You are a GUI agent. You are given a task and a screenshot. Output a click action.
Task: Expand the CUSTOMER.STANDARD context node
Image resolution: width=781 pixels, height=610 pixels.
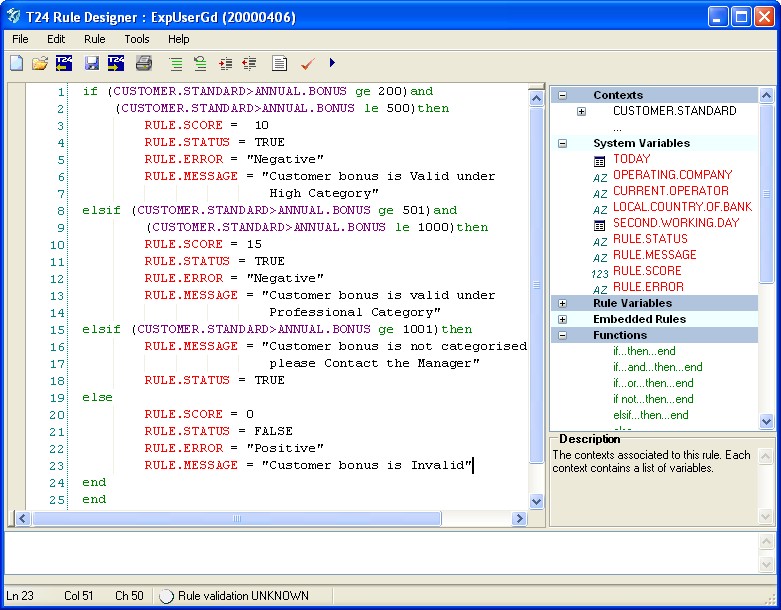[x=581, y=112]
